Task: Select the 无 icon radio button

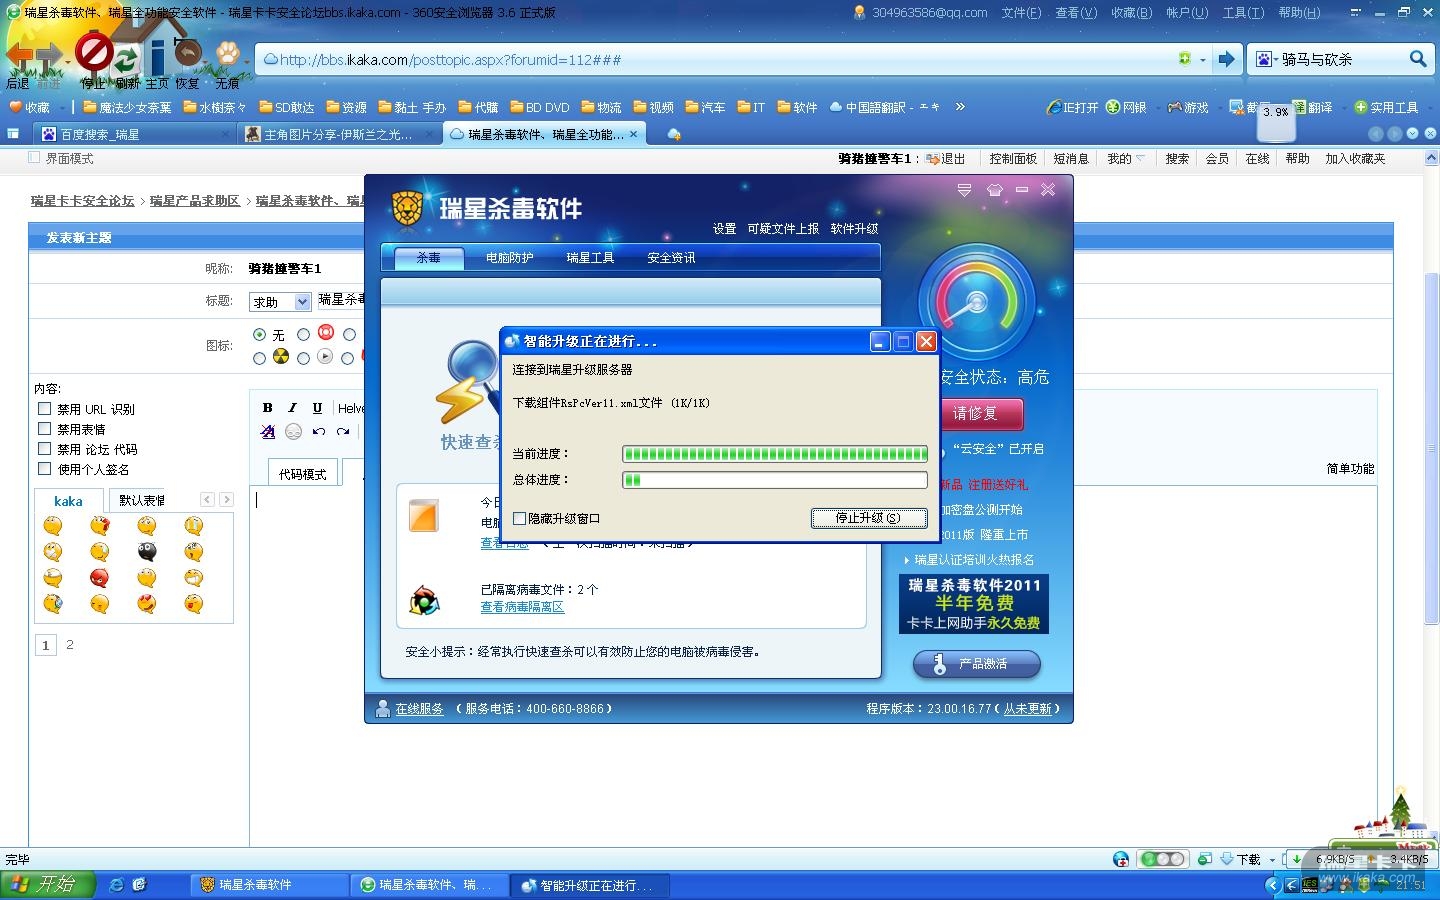Action: (x=260, y=335)
